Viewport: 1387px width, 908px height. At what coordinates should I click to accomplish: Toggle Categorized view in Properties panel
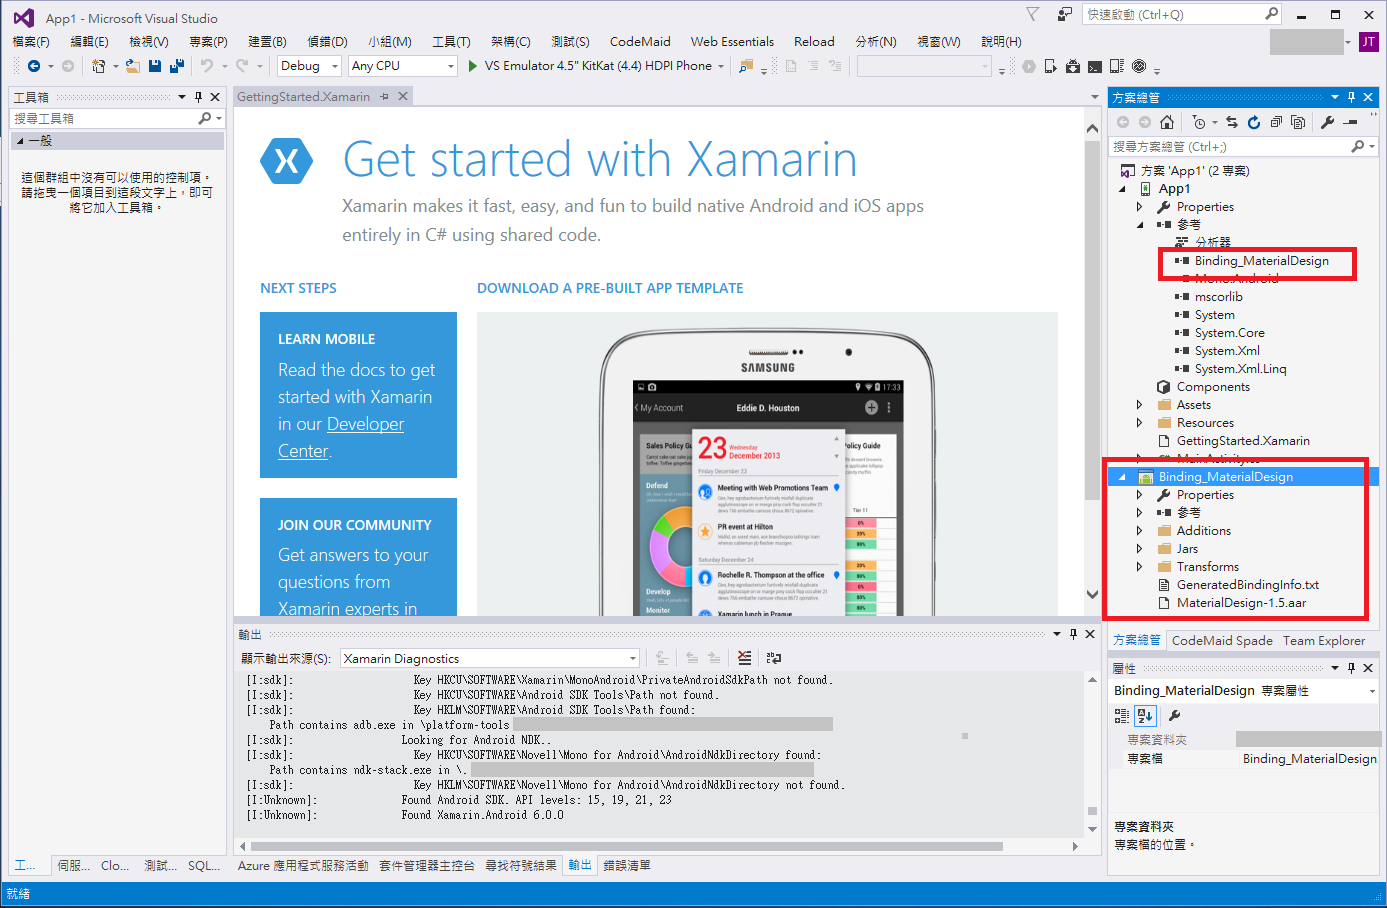[x=1122, y=716]
